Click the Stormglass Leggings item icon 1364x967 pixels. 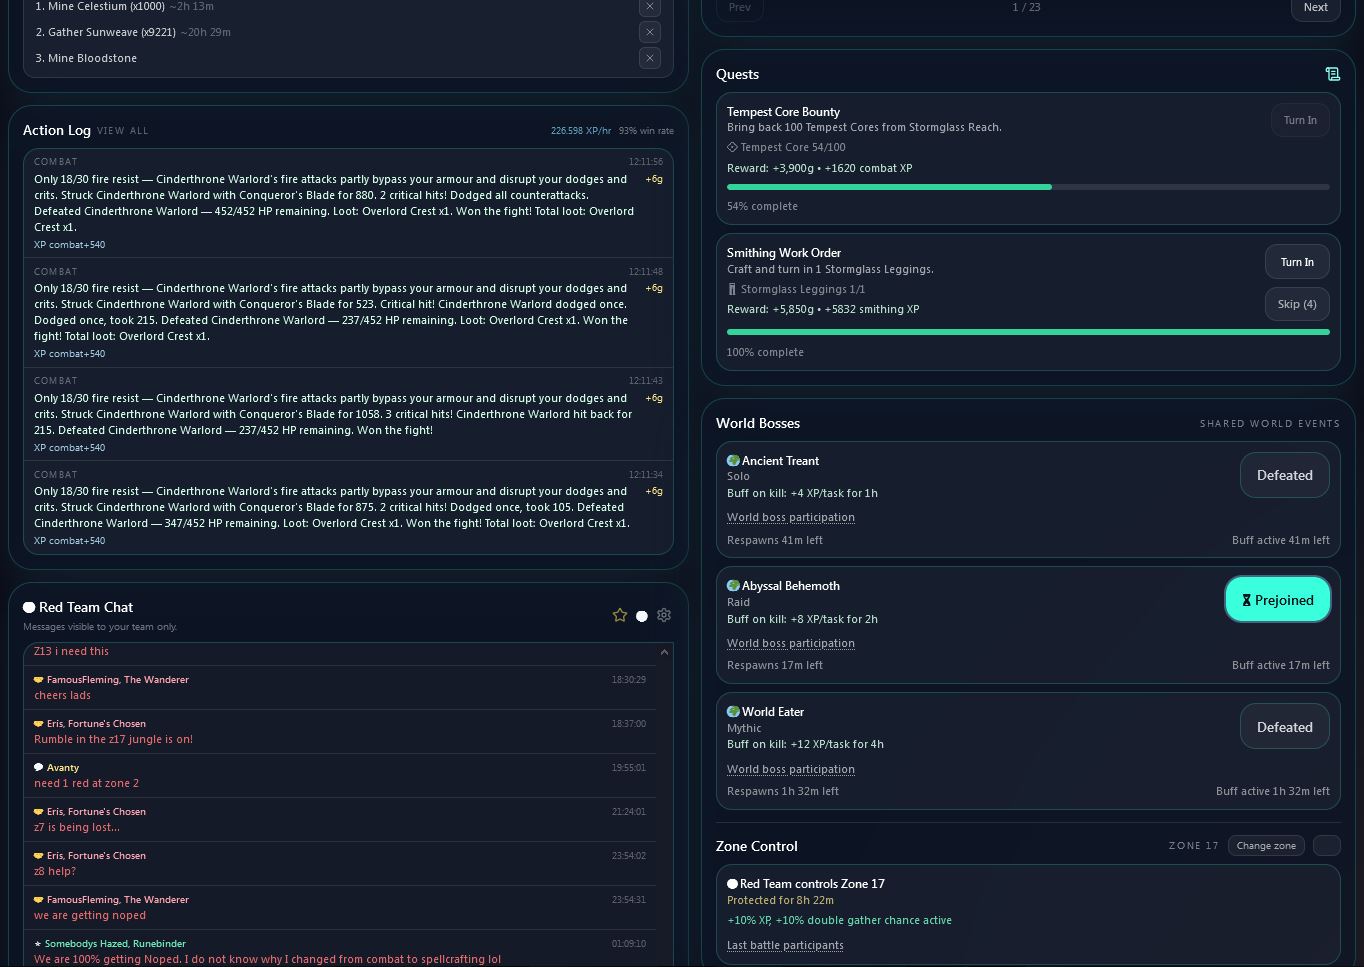(x=732, y=289)
